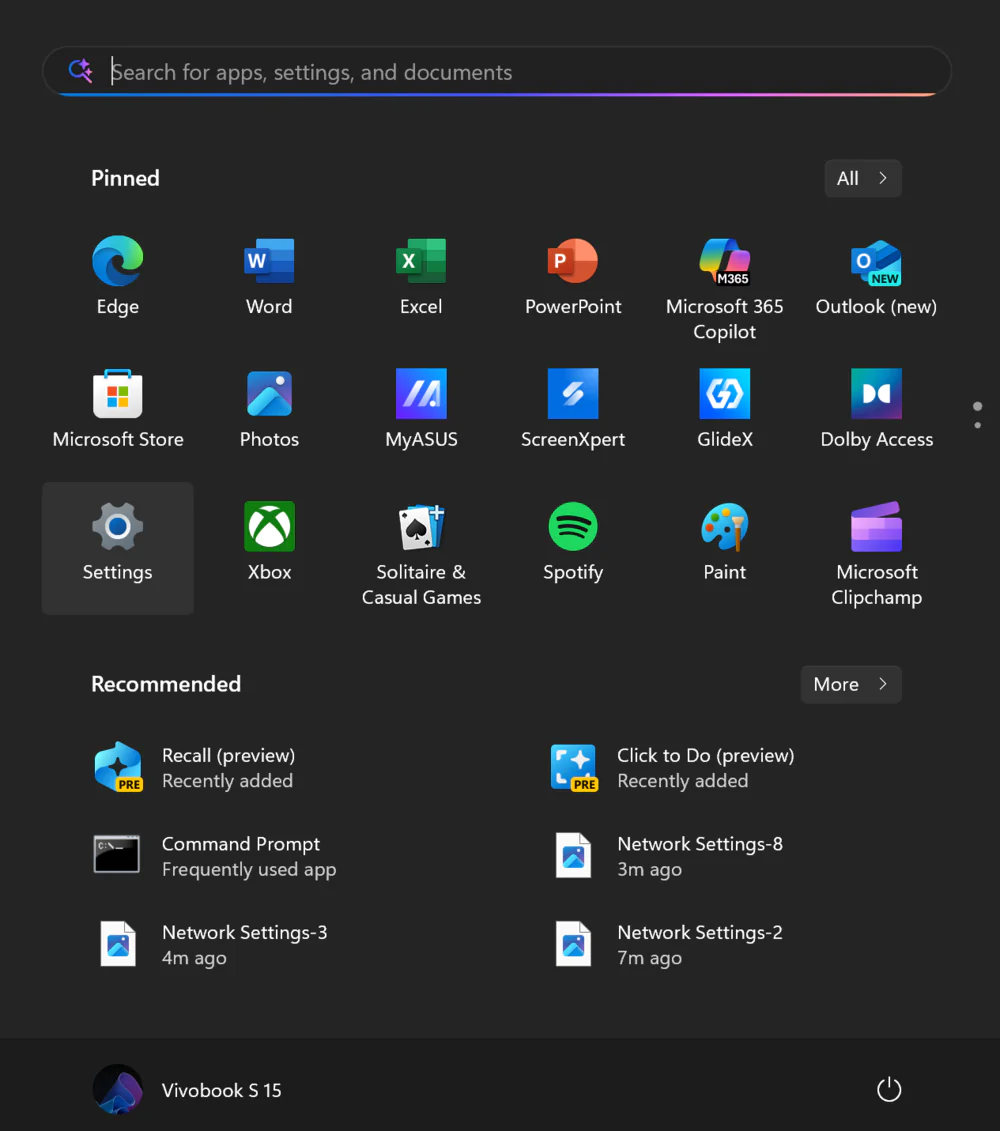The image size is (1000, 1131).
Task: Focus the search for apps, settings field
Action: [x=497, y=71]
